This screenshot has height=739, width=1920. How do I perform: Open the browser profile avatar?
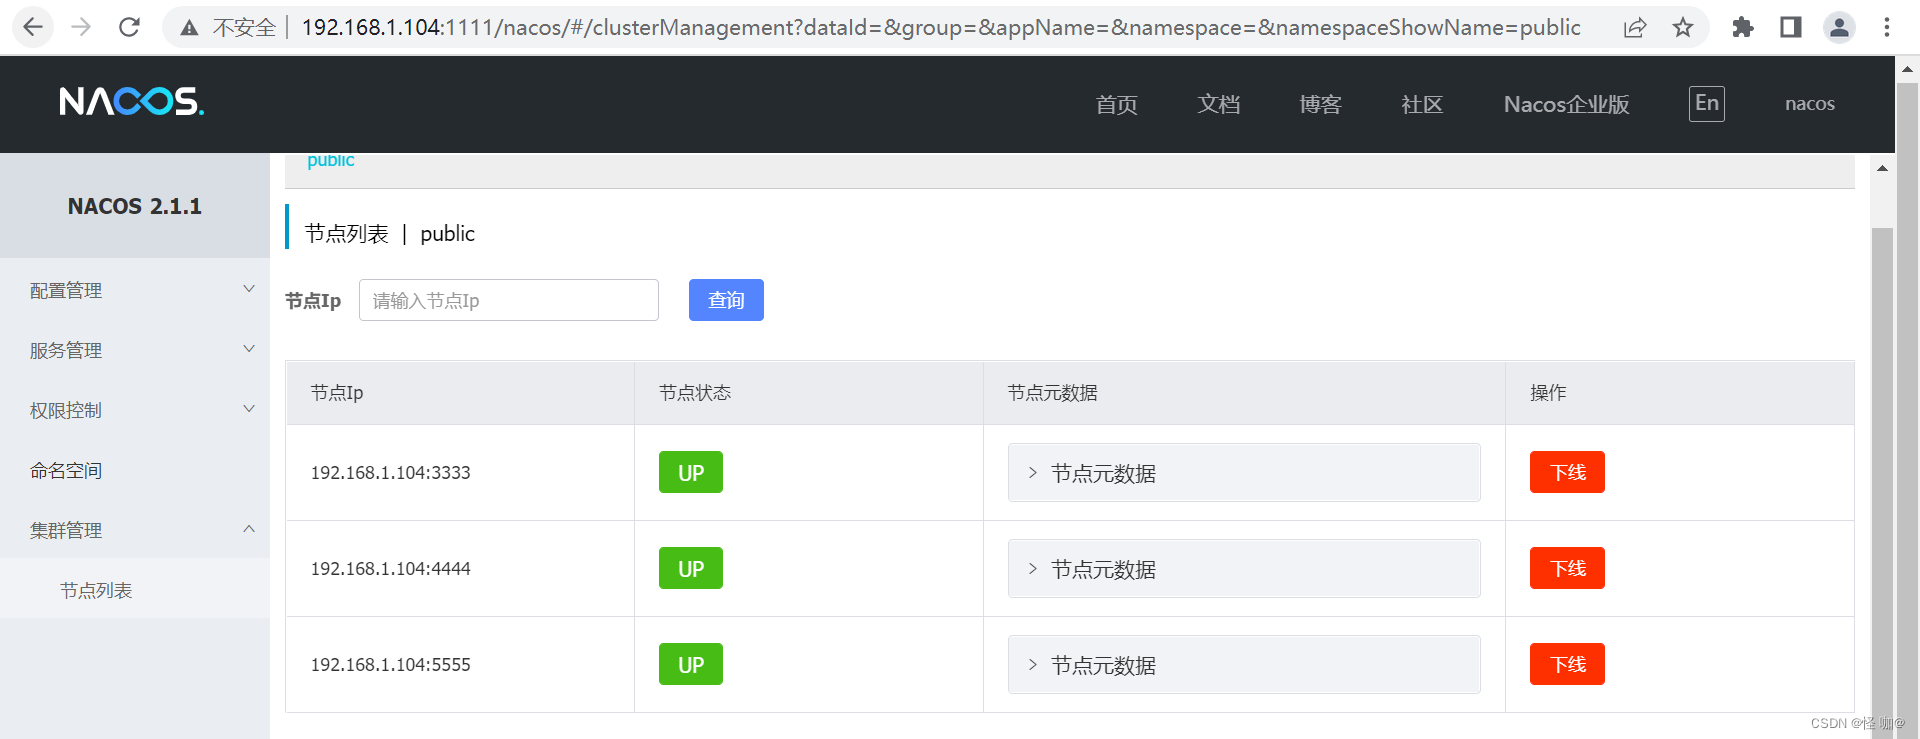tap(1838, 27)
